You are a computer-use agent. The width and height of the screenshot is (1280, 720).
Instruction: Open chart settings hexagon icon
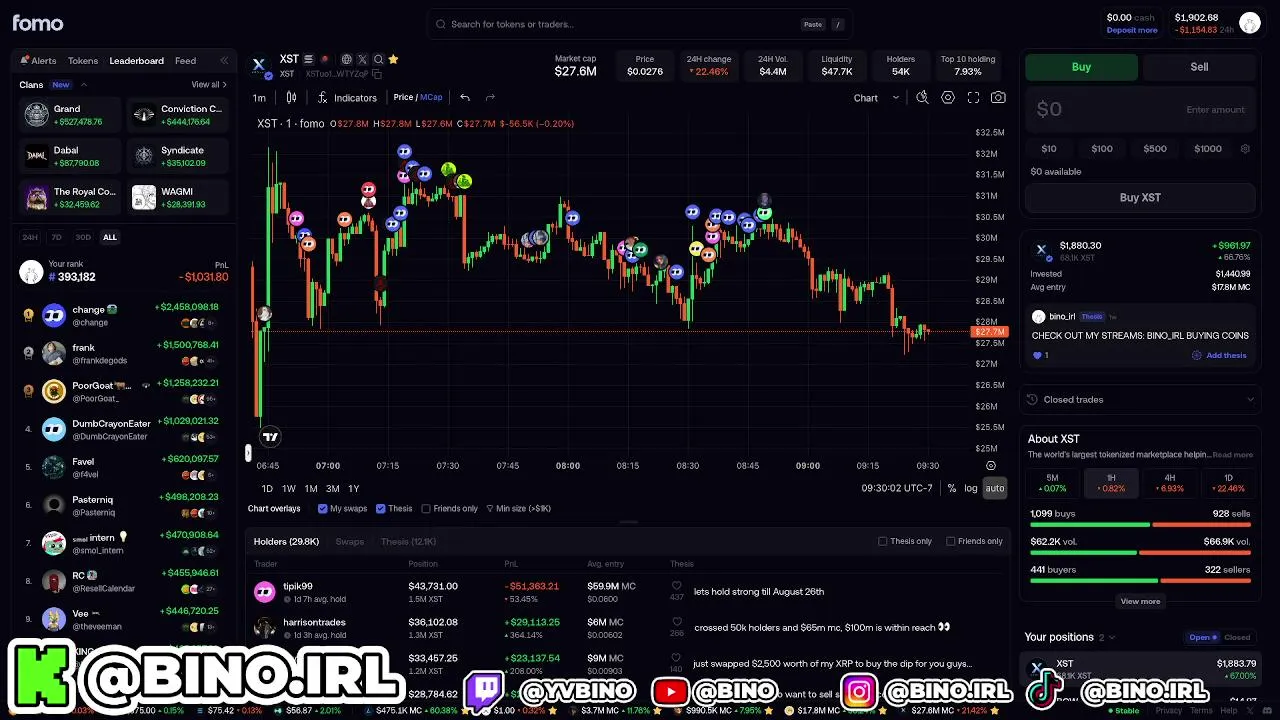pos(948,97)
